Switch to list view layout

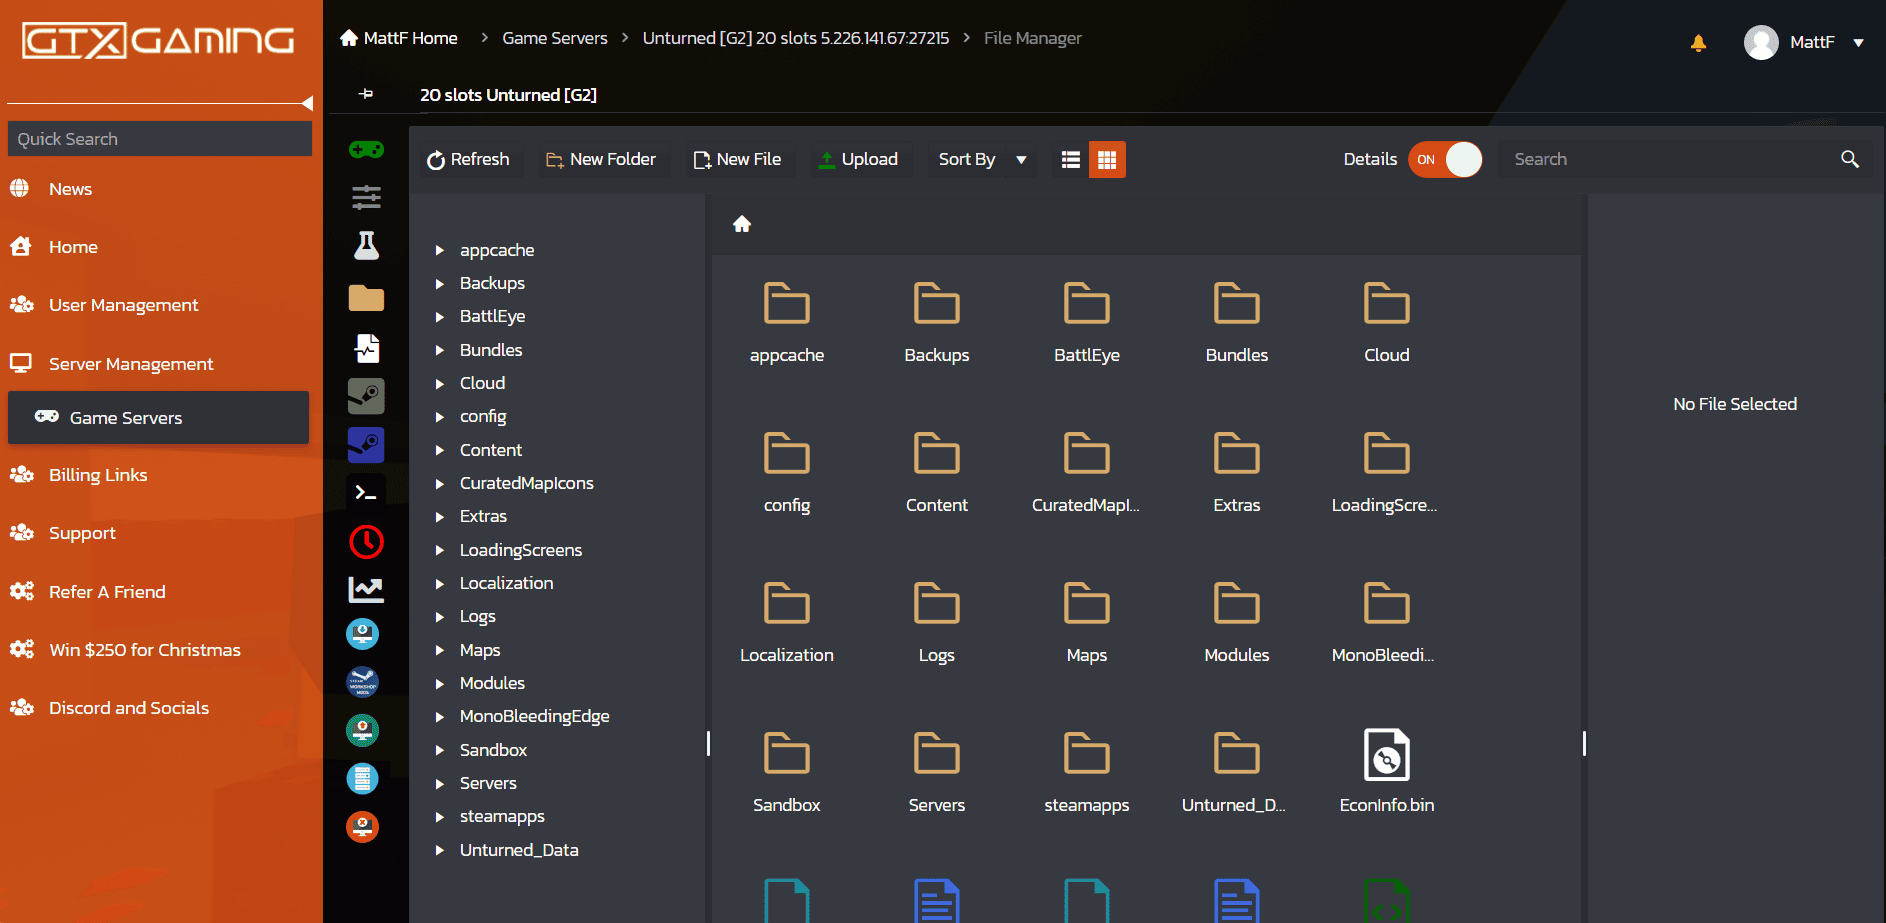tap(1070, 160)
